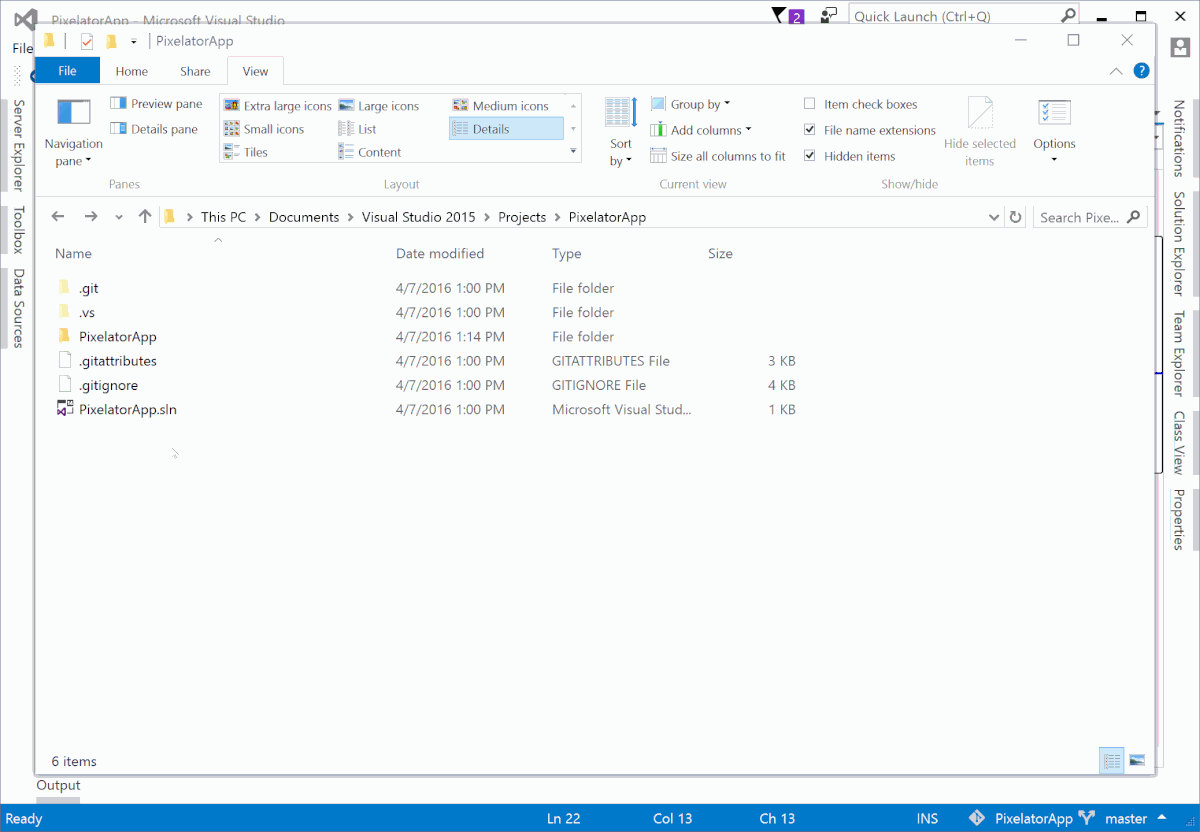Select Small icons layout
The image size is (1200, 832).
[x=263, y=129]
